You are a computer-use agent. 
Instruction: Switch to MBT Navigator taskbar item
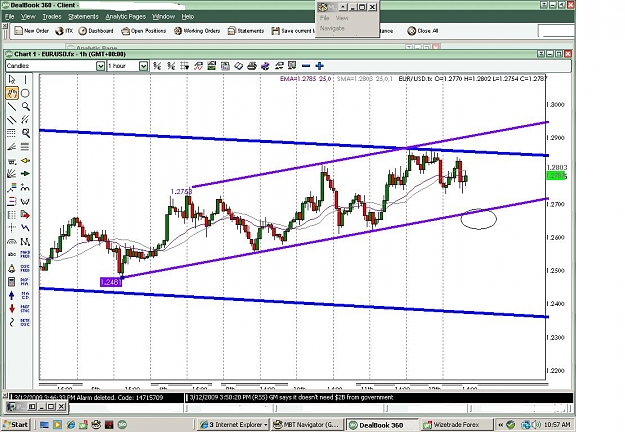tap(306, 425)
